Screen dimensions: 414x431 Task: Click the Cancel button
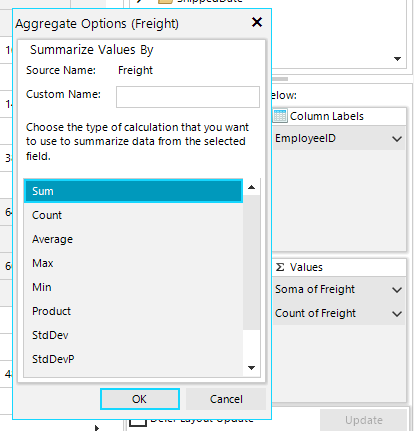click(226, 399)
